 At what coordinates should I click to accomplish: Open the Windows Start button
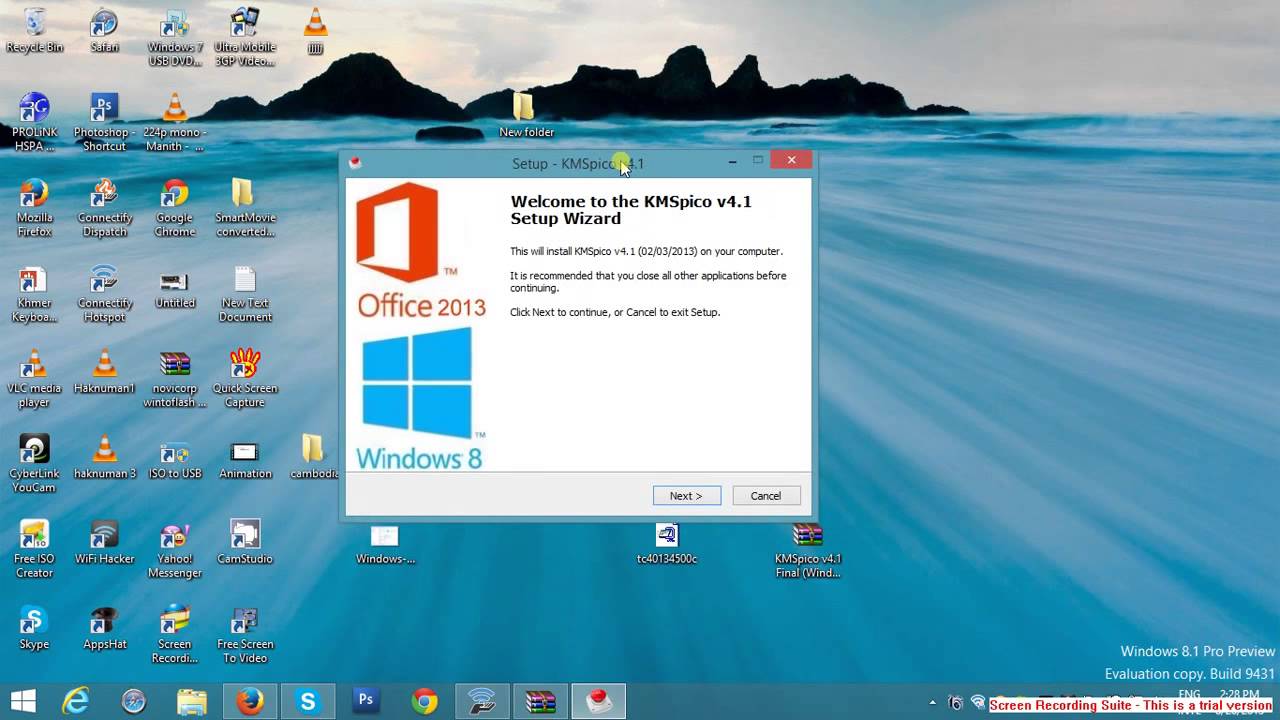23,702
